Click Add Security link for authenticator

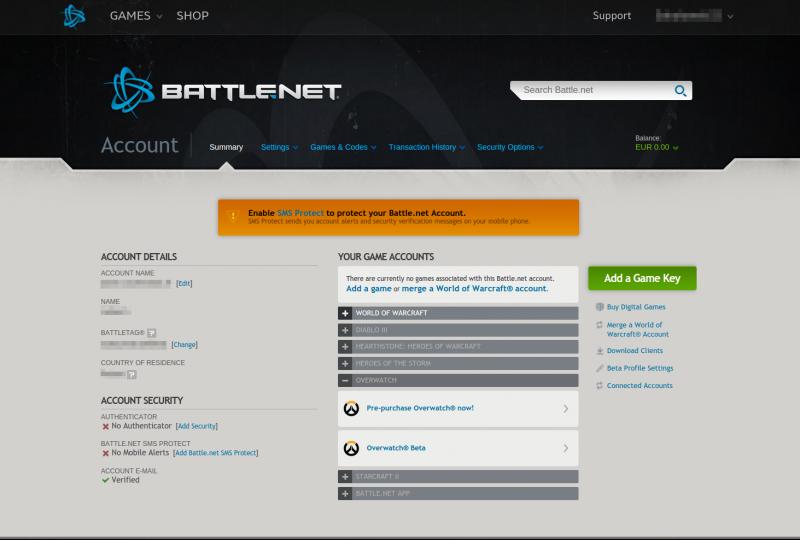tap(196, 426)
